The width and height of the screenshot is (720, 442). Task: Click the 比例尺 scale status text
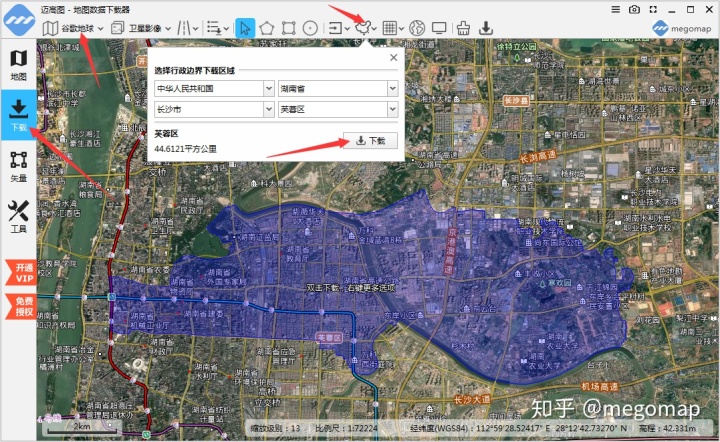pyautogui.click(x=346, y=428)
